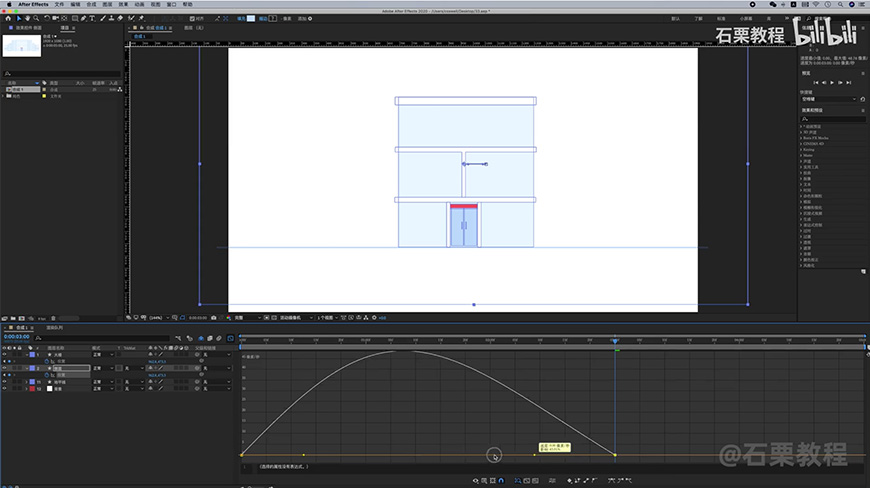Toggle the 对齐 snapping checkbox
870x488 pixels.
(x=192, y=18)
